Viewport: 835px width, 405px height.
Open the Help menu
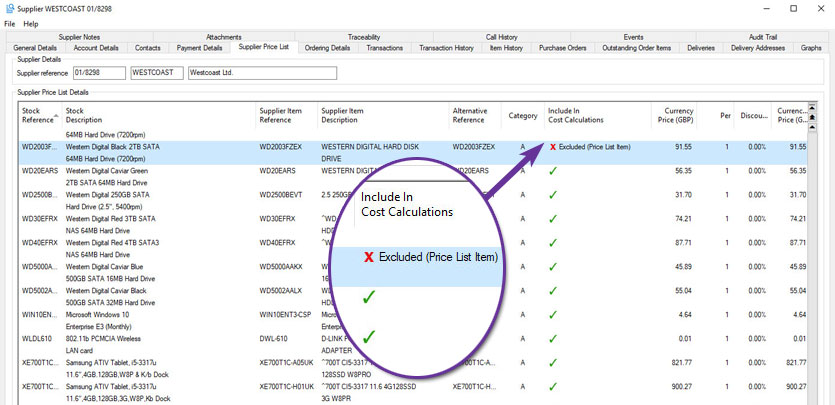click(x=31, y=24)
